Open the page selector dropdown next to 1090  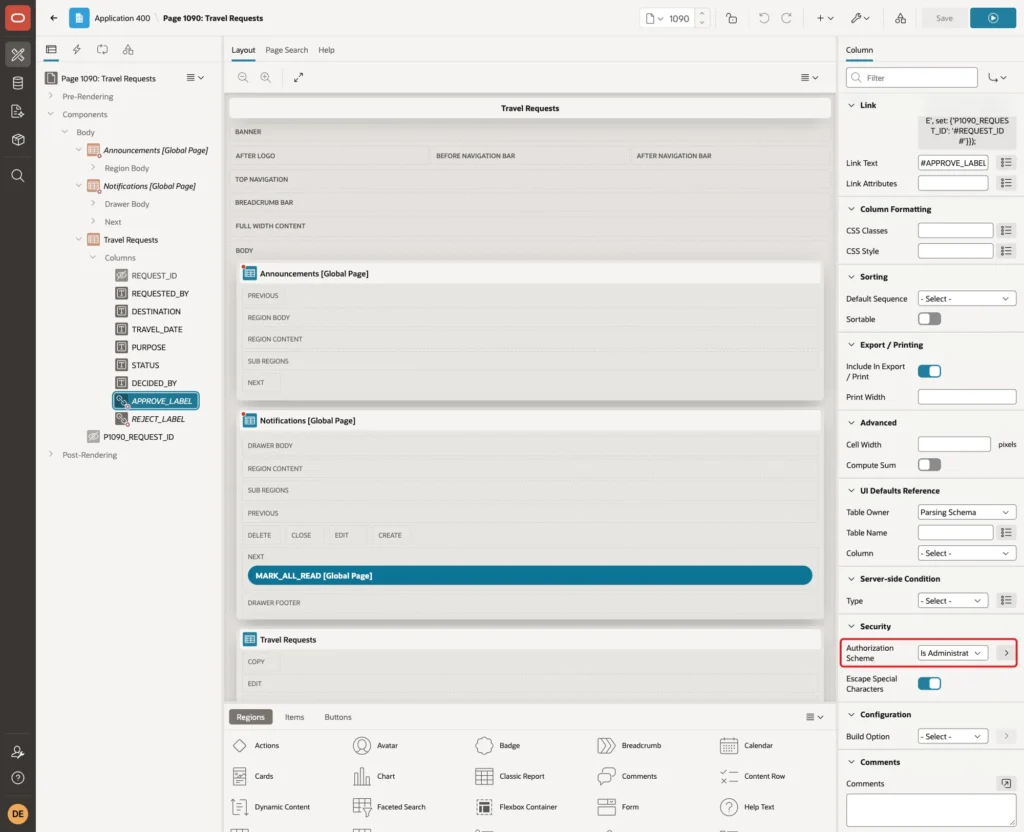click(654, 18)
